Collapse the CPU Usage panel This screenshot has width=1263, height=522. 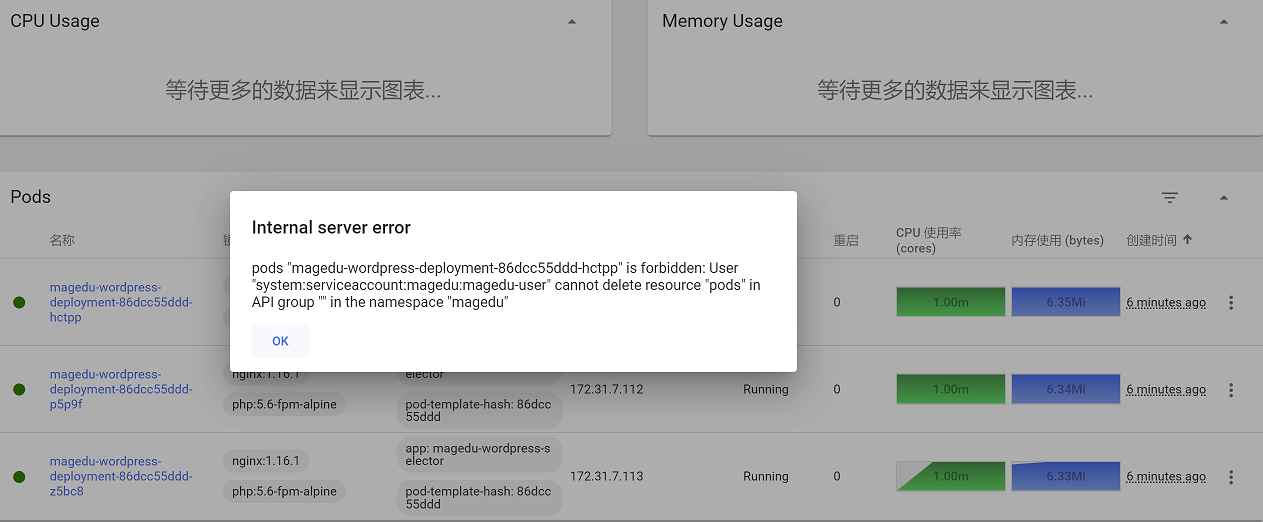[572, 22]
